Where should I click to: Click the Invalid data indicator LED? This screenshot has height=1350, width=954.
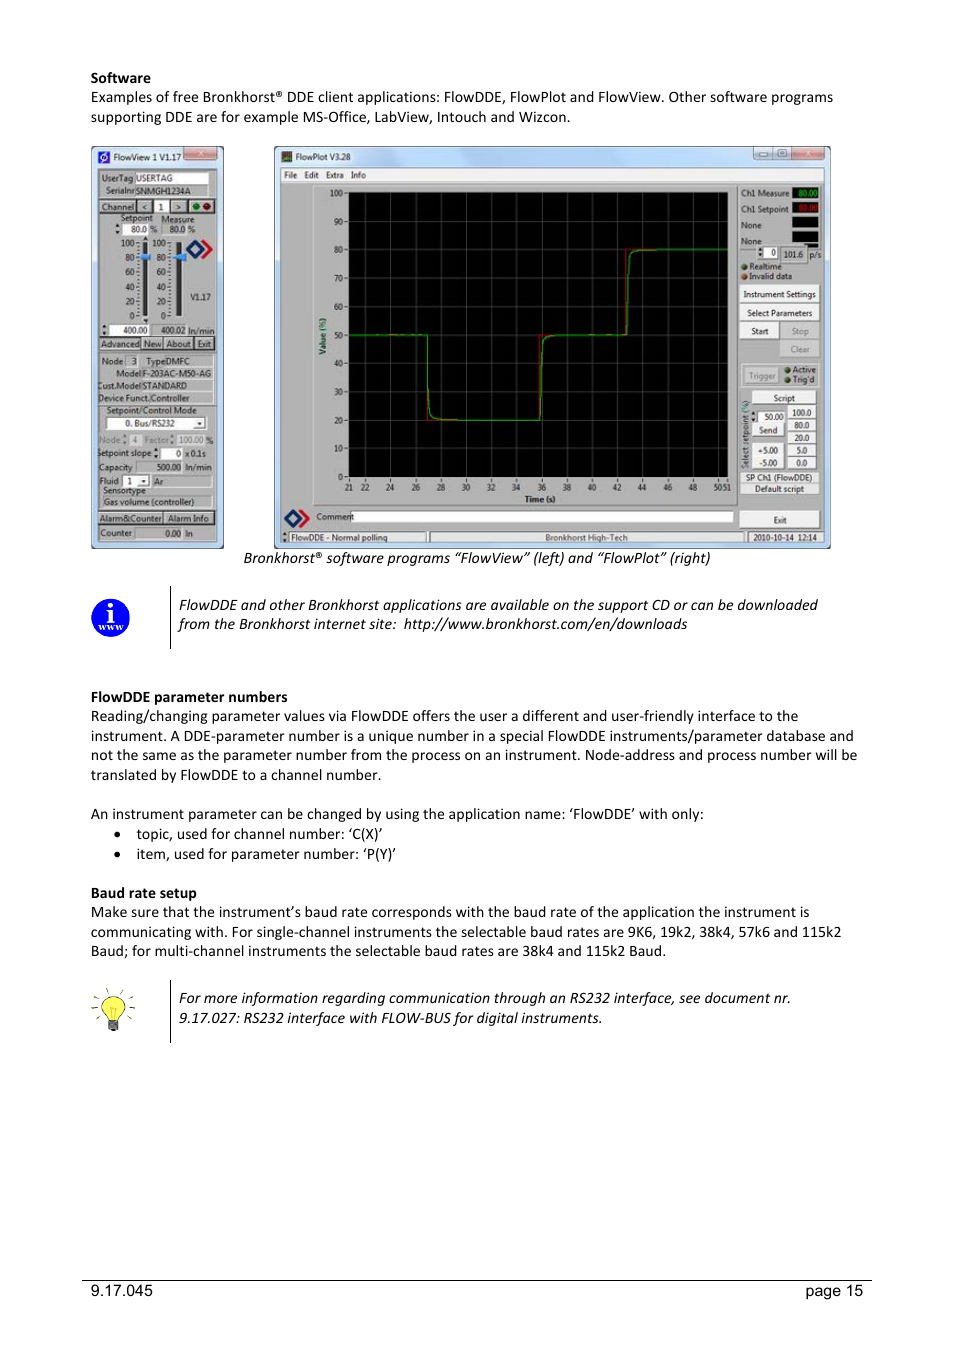(745, 277)
